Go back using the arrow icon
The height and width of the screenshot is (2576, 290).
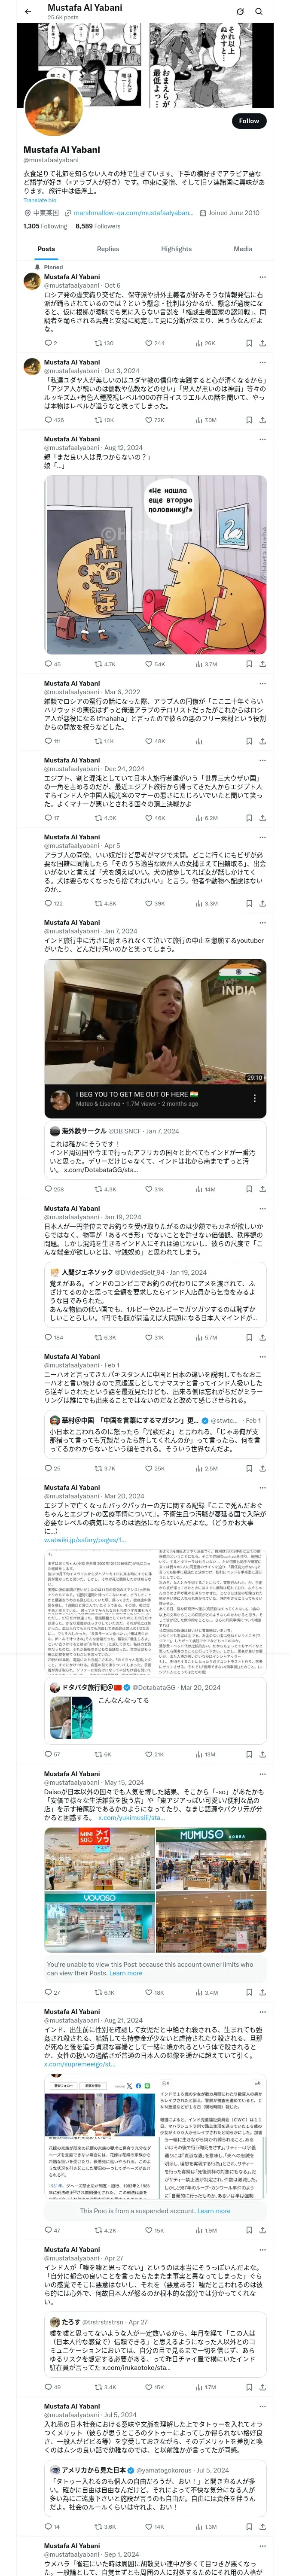tap(28, 11)
